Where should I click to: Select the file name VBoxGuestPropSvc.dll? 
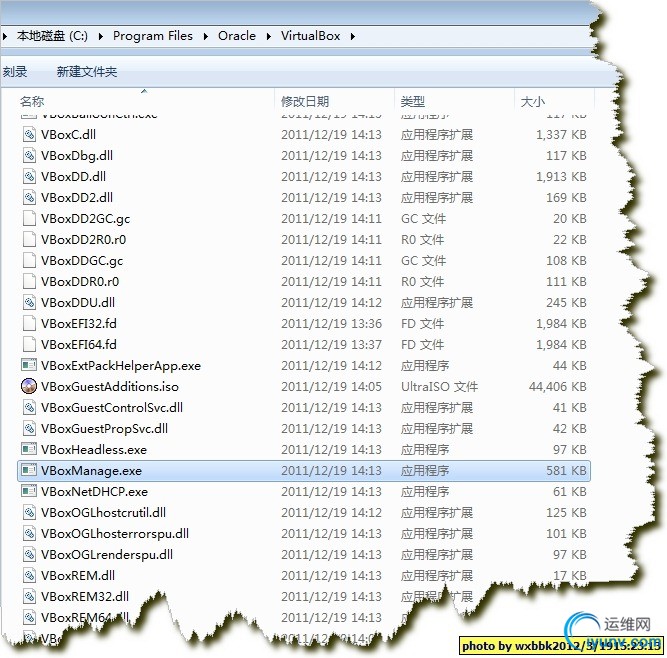[104, 429]
